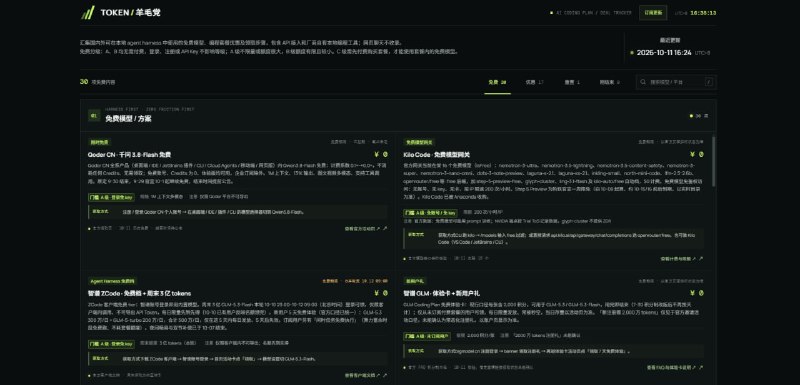Image resolution: width=800 pixels, height=385 pixels.
Task: Click the orange deadline text on ZCode card
Action: [355, 281]
